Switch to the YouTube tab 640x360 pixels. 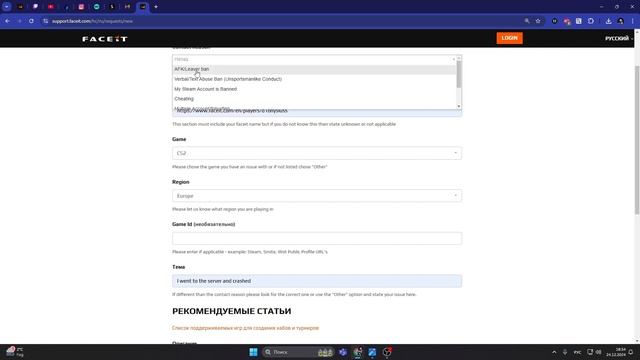coord(51,7)
